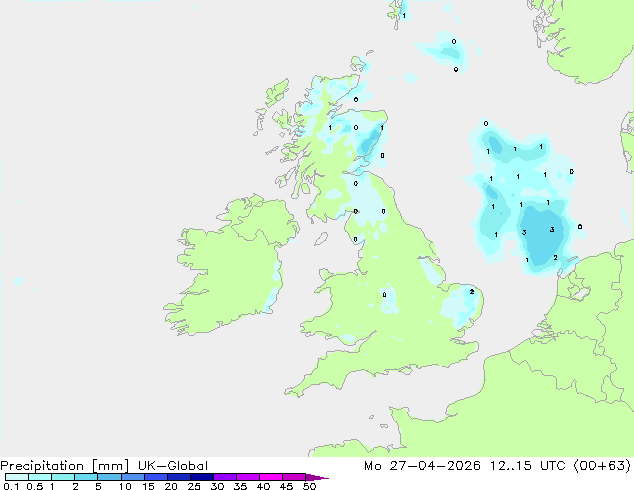Select the 0.5–1 mm legend swatch
The width and height of the screenshot is (634, 490).
pos(40,477)
